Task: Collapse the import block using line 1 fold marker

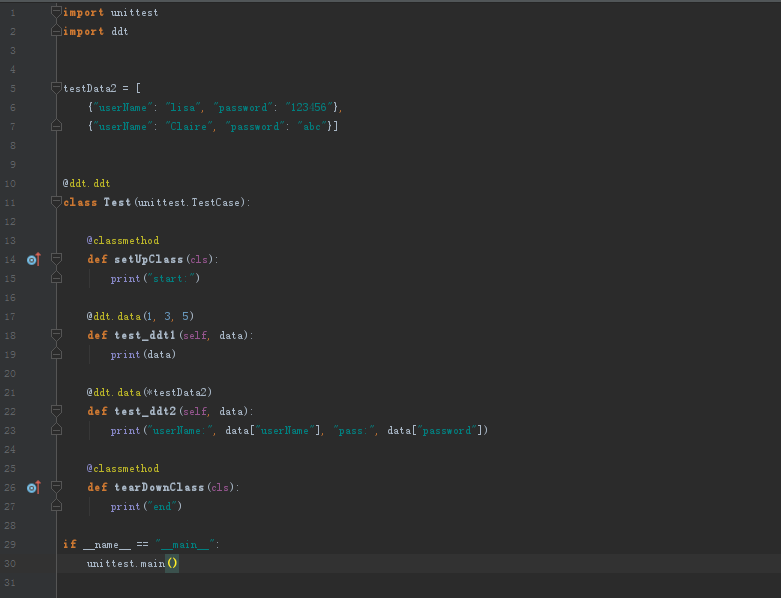Action: [56, 12]
